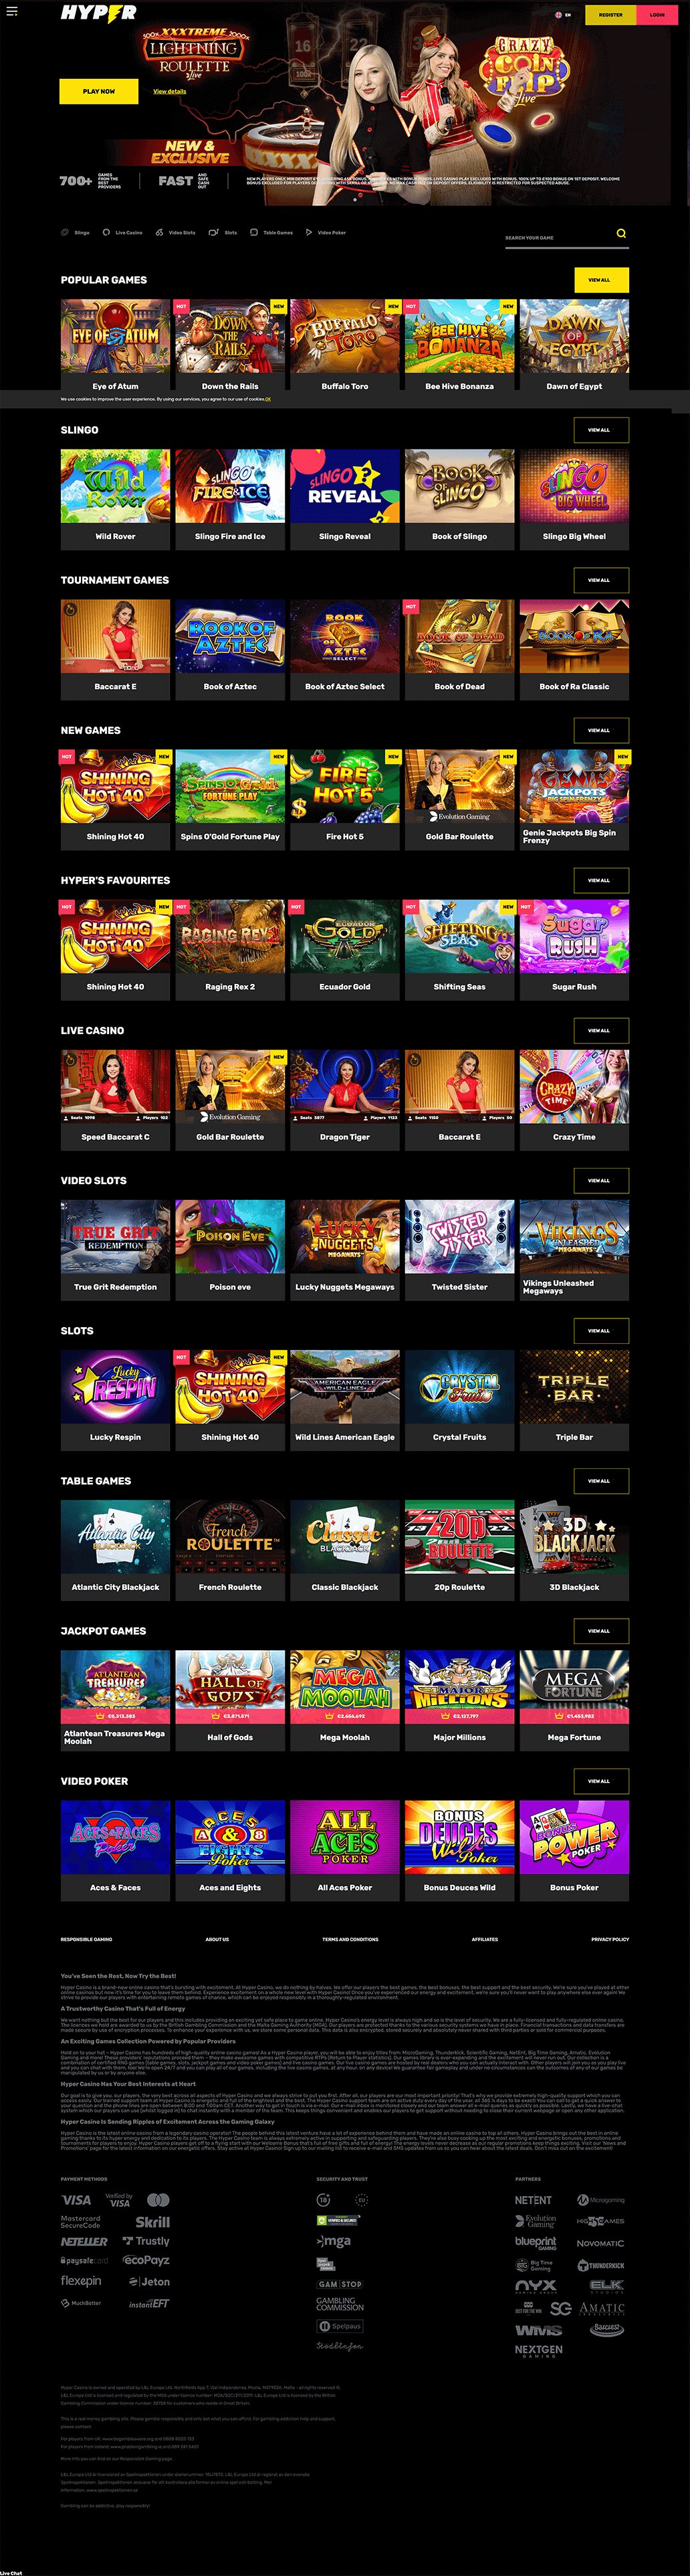
Task: Click the search magnifier icon
Action: coord(621,233)
